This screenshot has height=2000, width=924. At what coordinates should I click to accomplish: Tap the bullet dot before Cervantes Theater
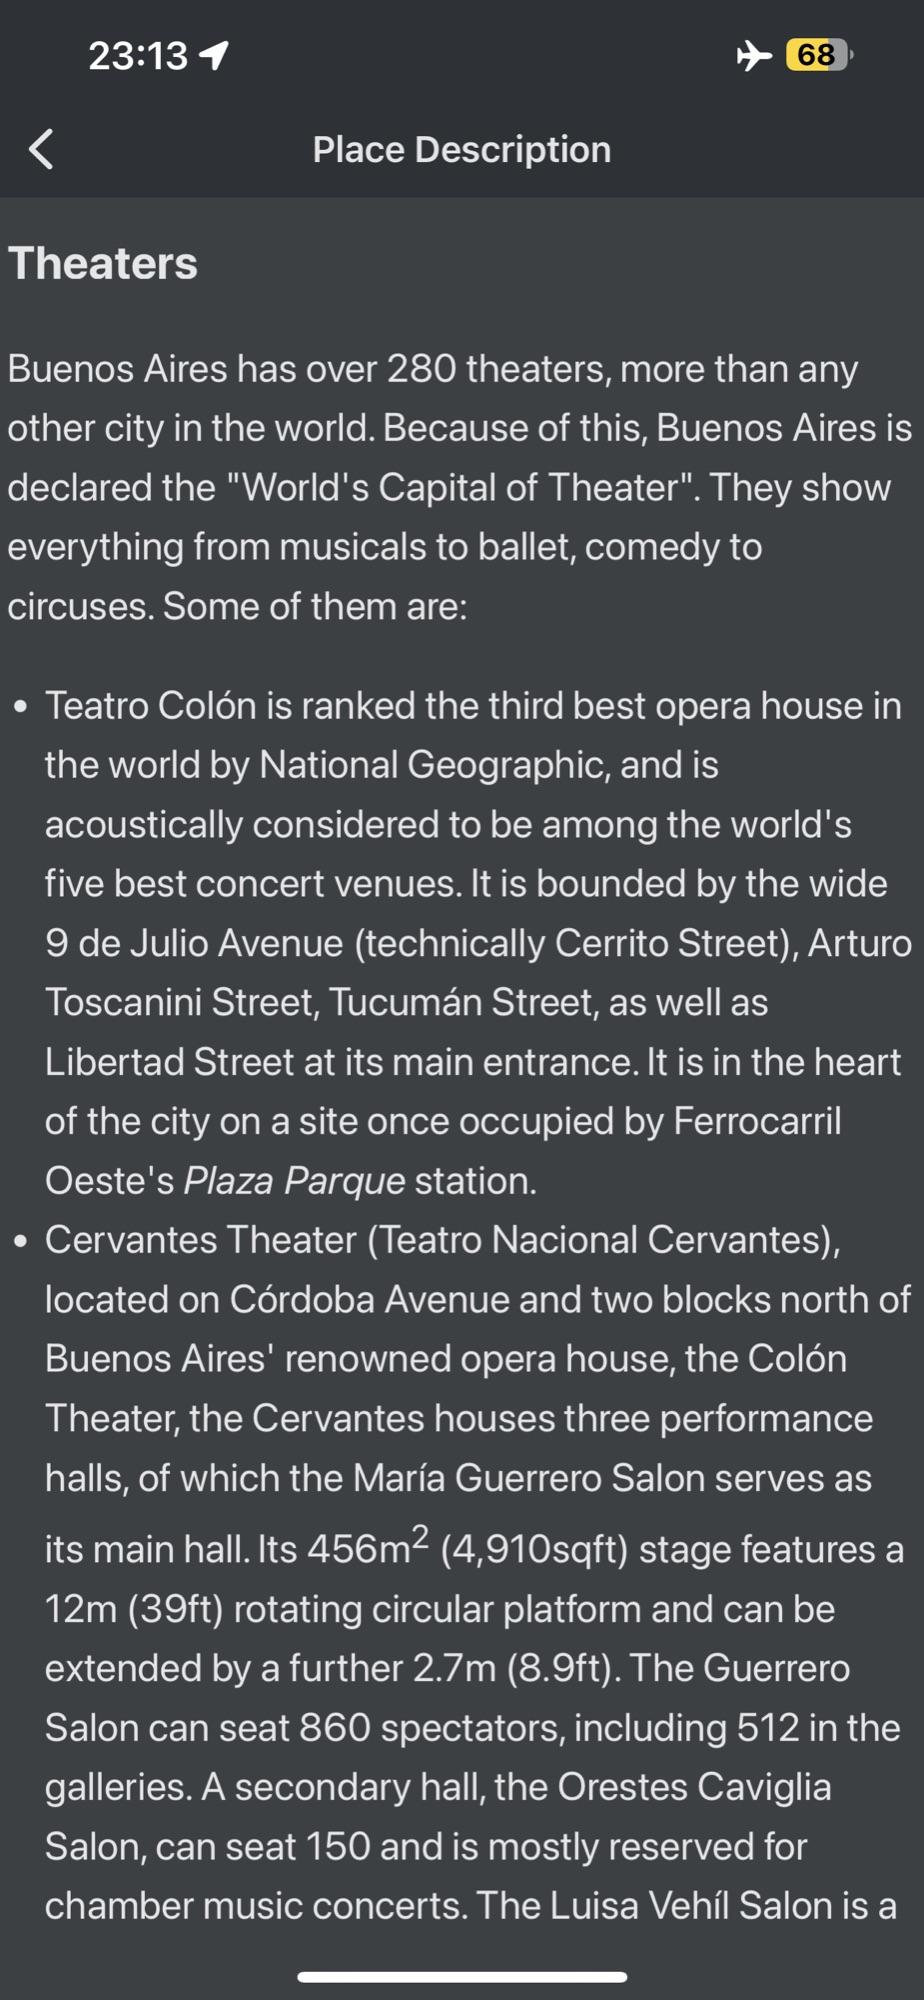pos(21,1241)
